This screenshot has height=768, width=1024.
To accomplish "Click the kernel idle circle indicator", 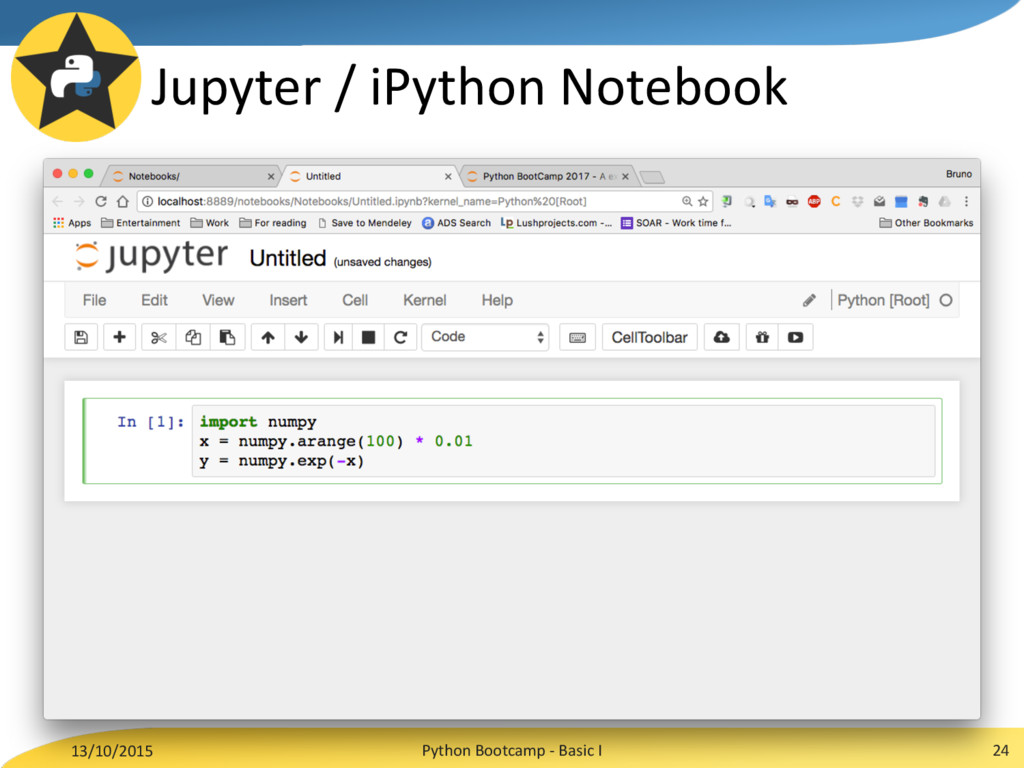I will (x=946, y=300).
